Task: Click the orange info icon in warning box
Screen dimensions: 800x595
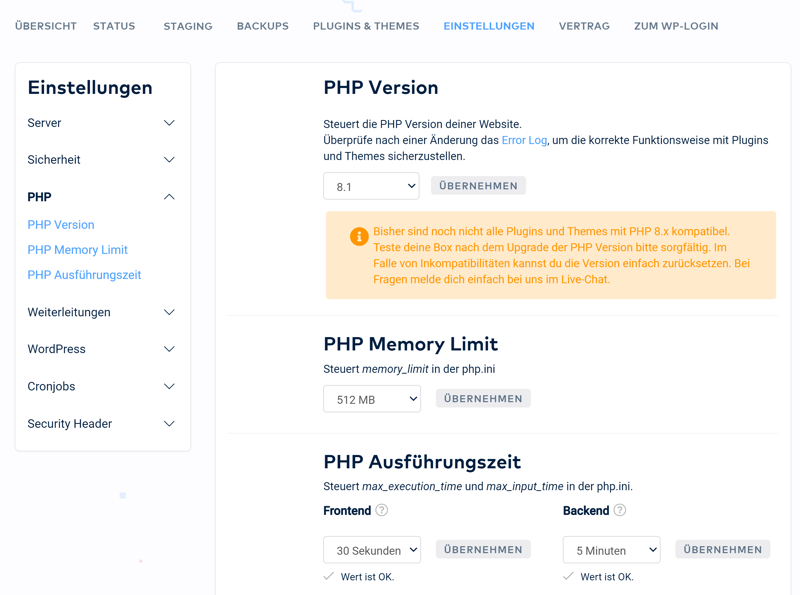Action: coord(358,237)
